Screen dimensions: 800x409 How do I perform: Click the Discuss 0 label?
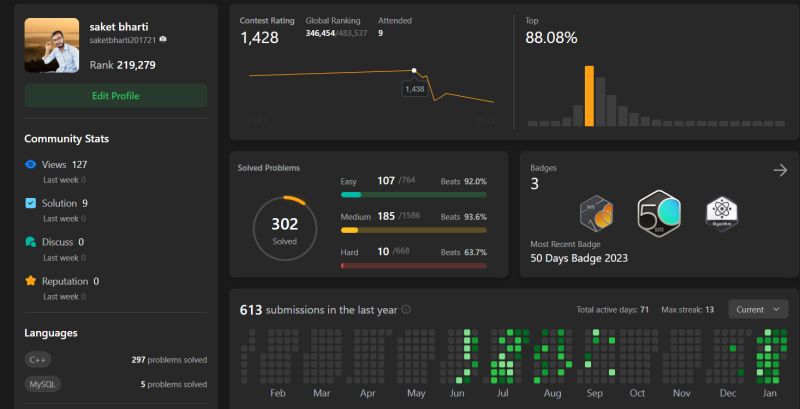tap(63, 242)
